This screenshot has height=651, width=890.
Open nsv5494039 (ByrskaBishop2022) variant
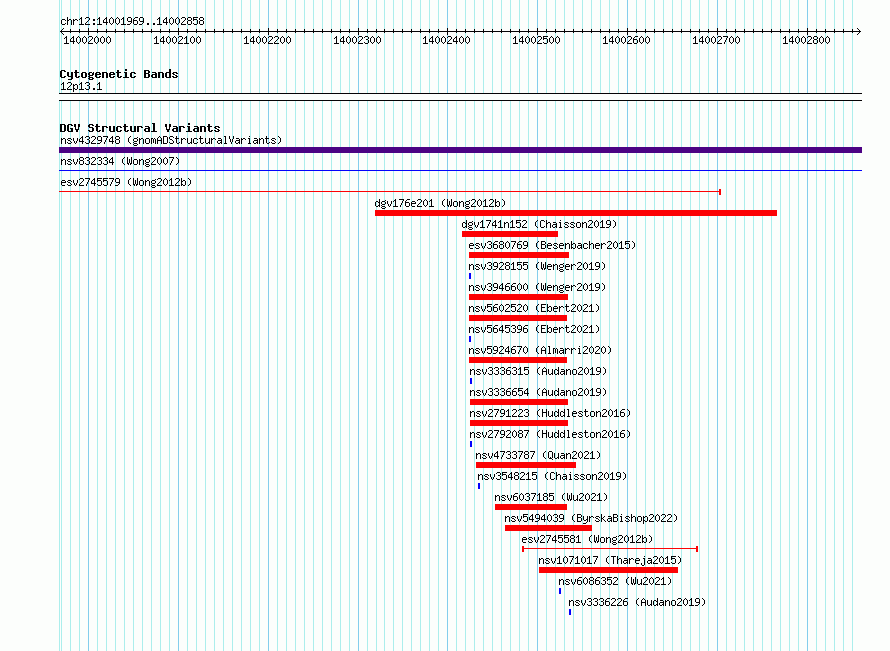(x=591, y=518)
